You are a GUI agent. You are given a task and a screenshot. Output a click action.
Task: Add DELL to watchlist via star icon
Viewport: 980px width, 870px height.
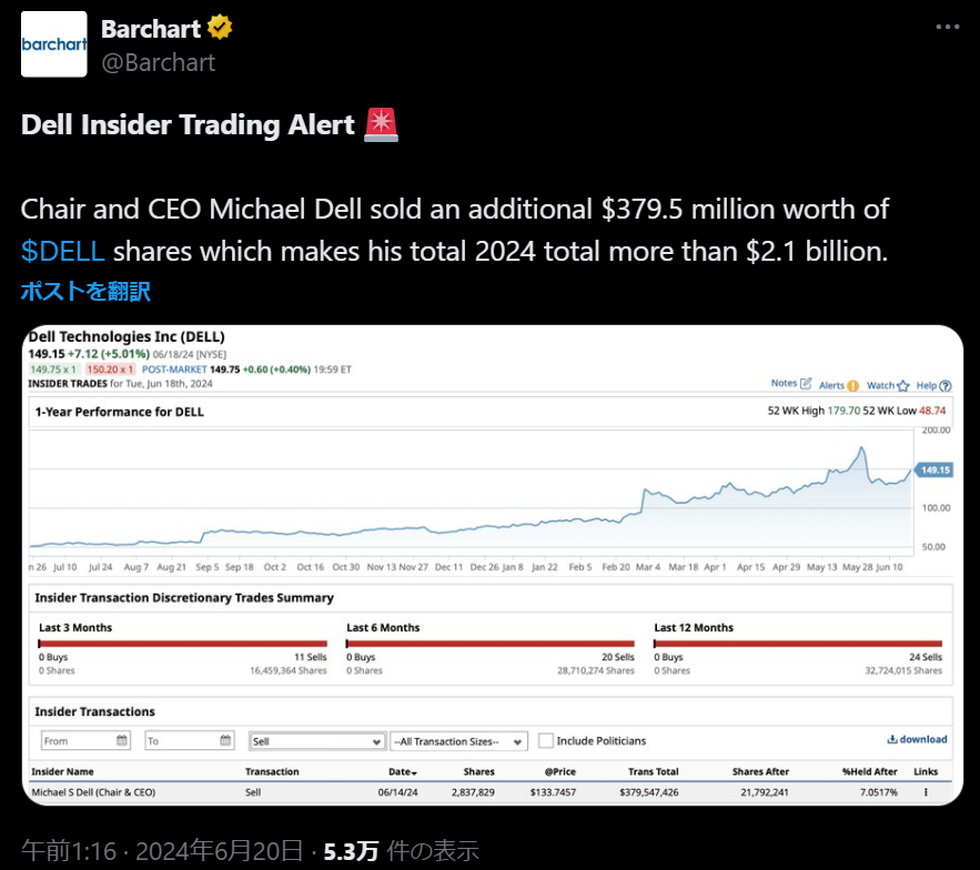903,385
